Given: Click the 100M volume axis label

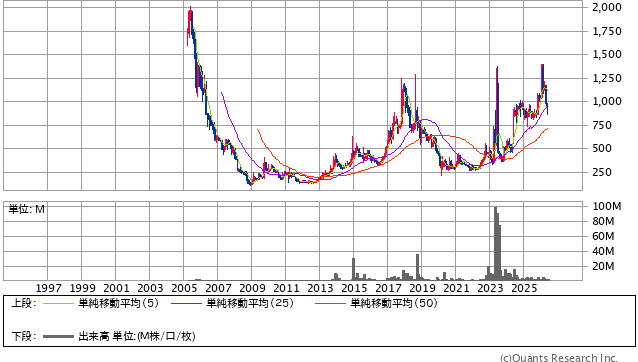Looking at the screenshot, I should [x=607, y=206].
